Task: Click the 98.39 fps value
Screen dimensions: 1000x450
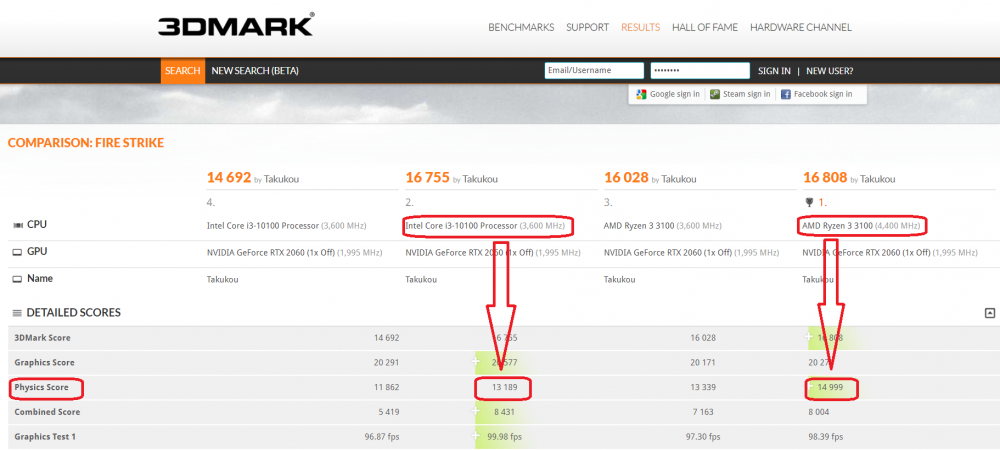Action: click(825, 437)
